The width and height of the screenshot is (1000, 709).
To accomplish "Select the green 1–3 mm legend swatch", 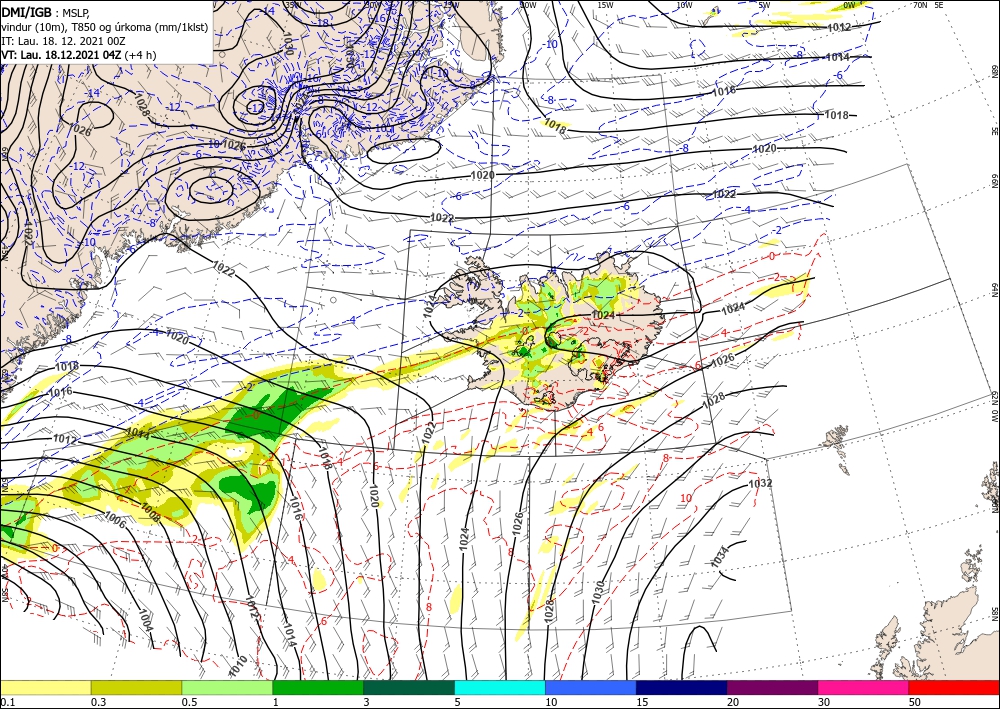I will (x=318, y=687).
